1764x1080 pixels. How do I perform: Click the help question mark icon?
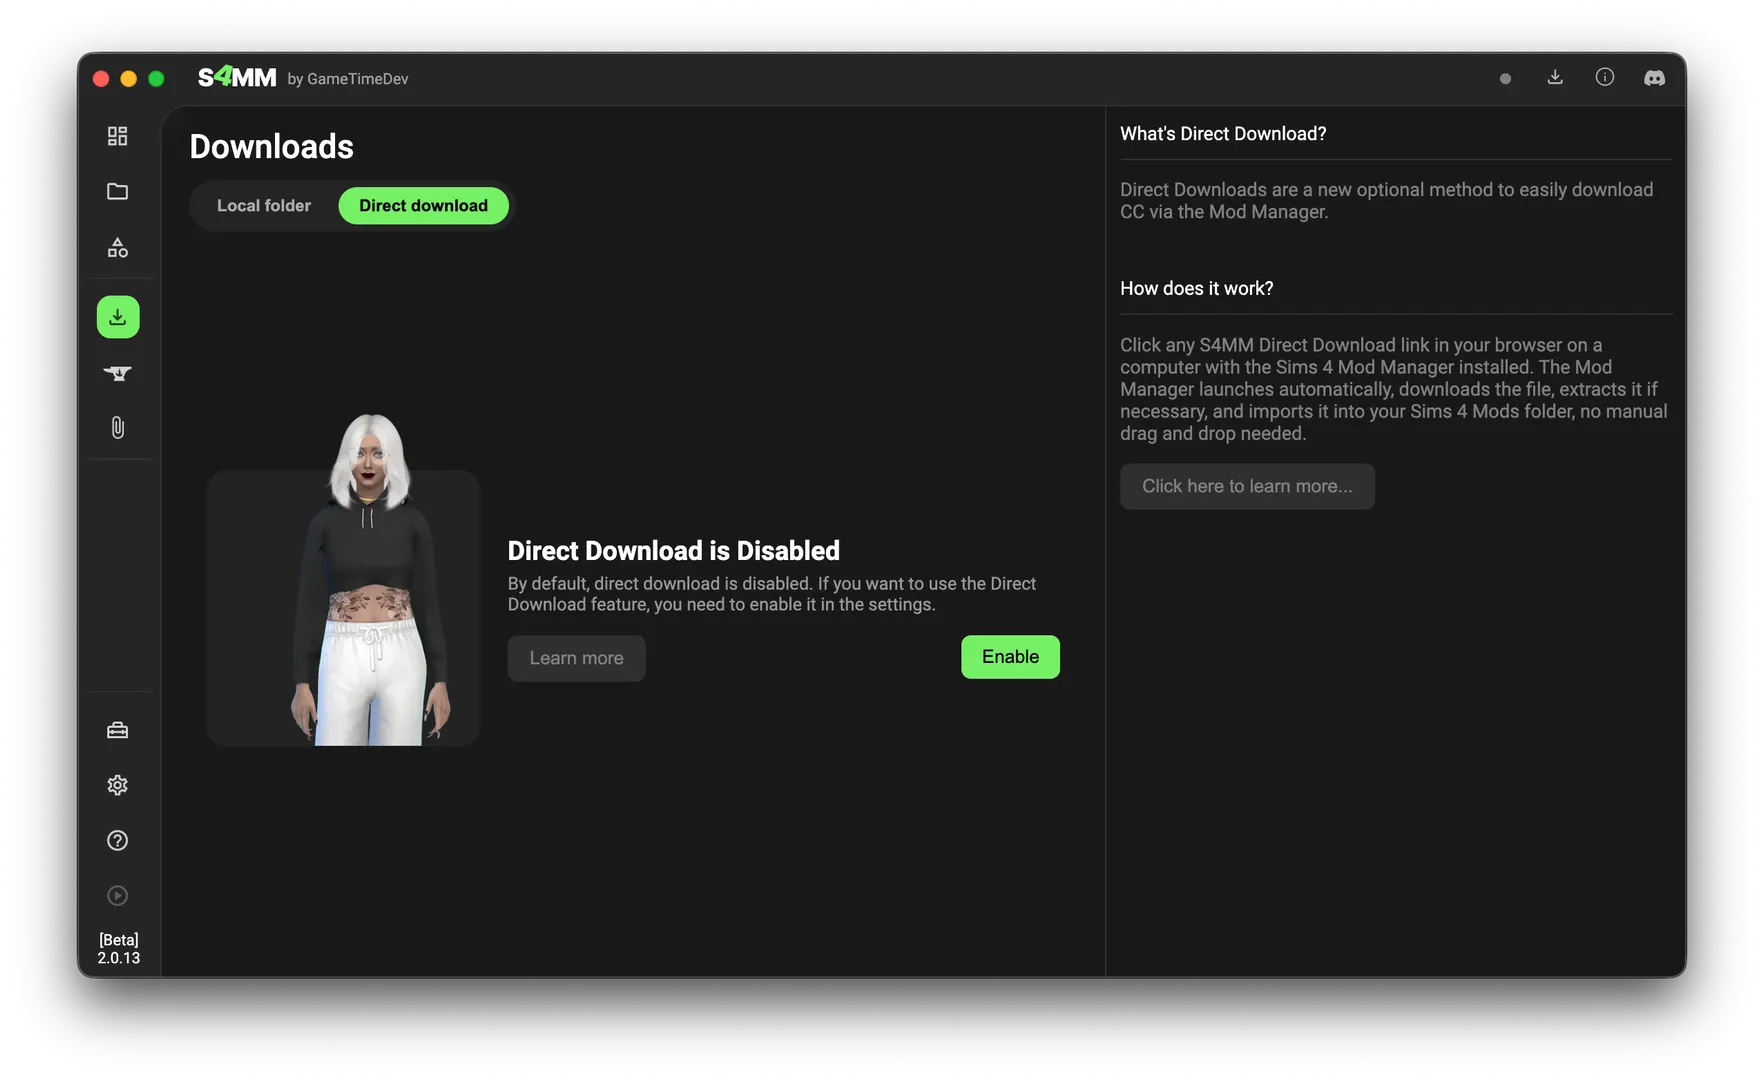coord(118,840)
